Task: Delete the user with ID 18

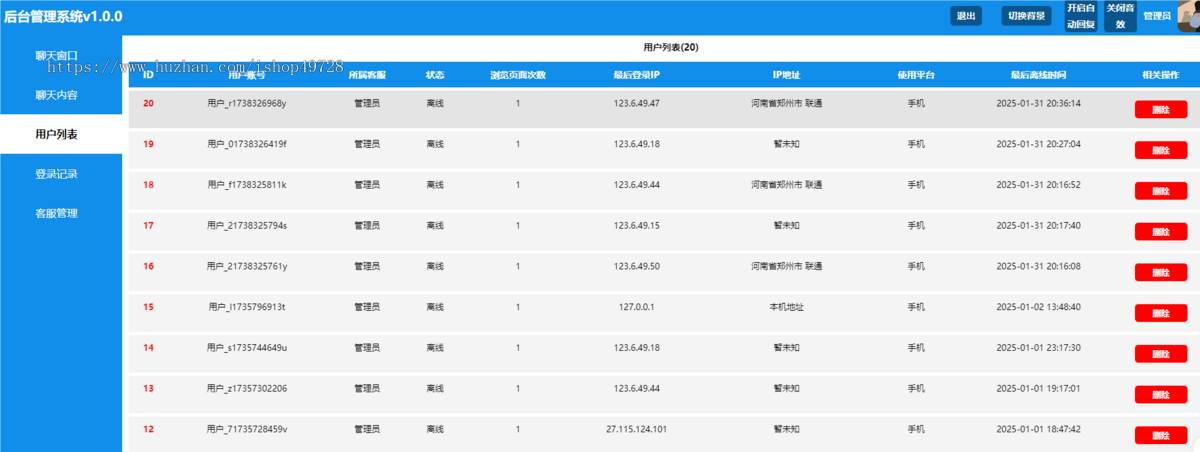Action: coord(1160,190)
